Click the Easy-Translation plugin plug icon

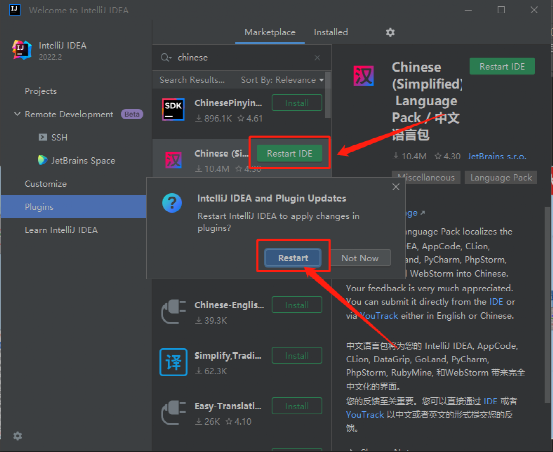pyautogui.click(x=174, y=413)
